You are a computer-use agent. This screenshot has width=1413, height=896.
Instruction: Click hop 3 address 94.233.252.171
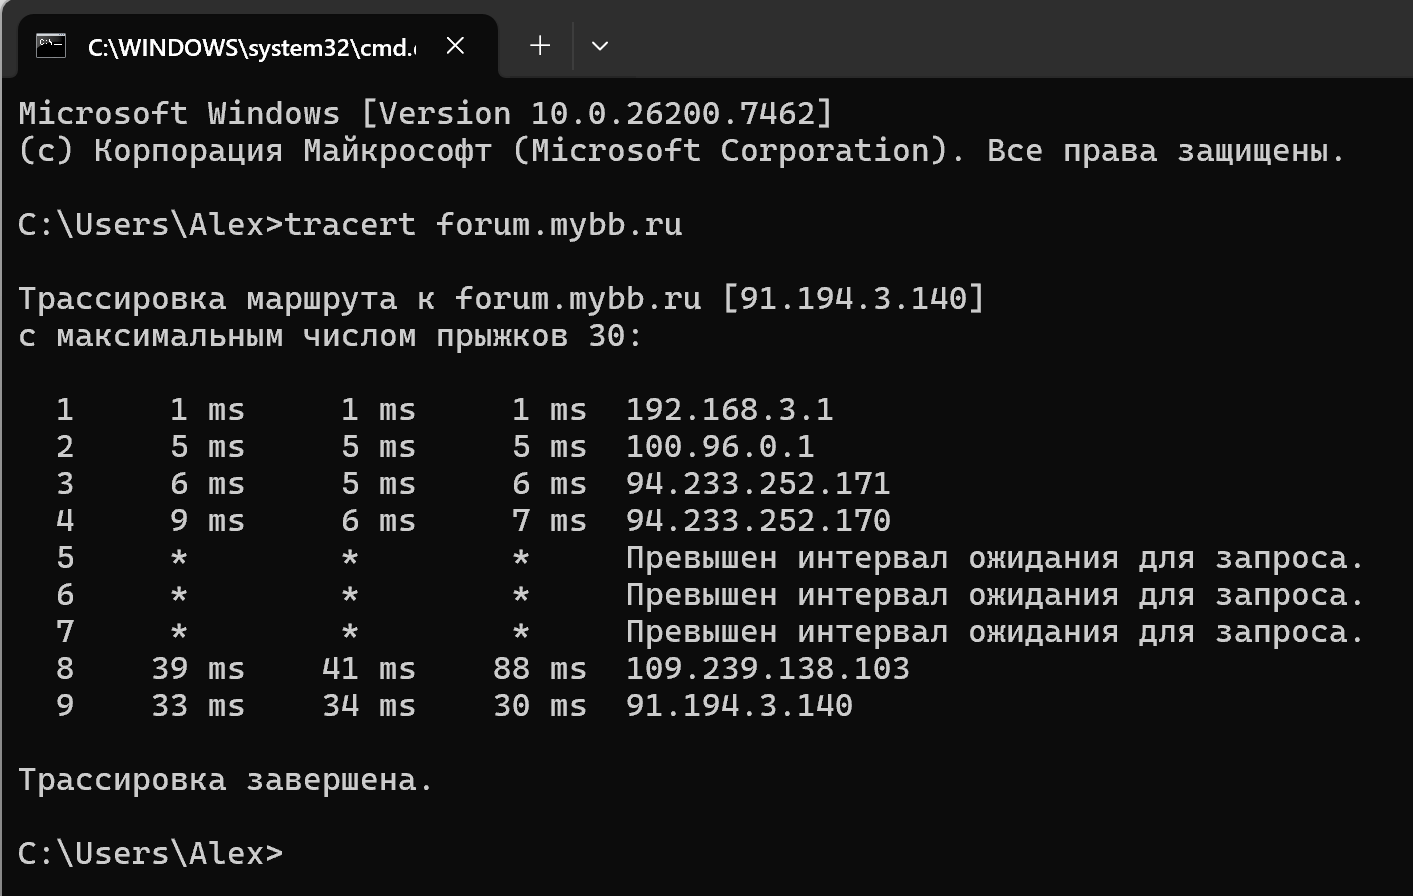click(x=758, y=483)
